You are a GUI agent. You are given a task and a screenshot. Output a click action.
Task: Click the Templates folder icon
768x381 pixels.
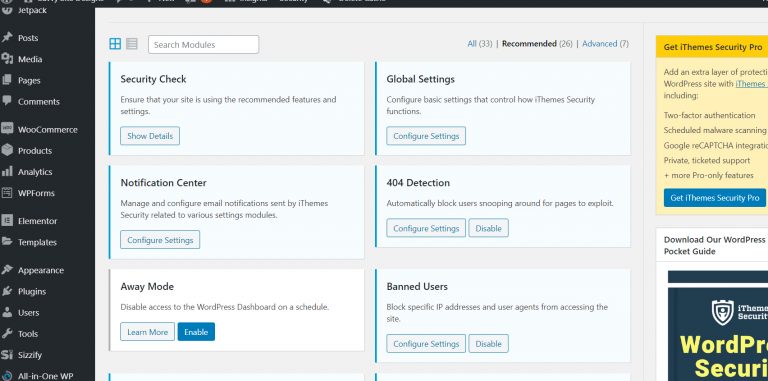[x=7, y=241]
